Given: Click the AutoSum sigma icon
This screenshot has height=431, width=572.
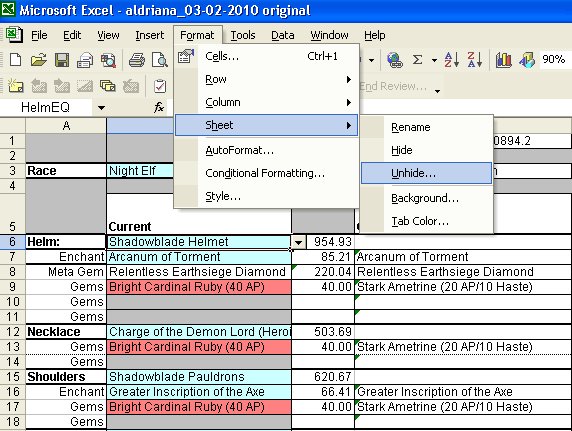Looking at the screenshot, I should pyautogui.click(x=417, y=59).
